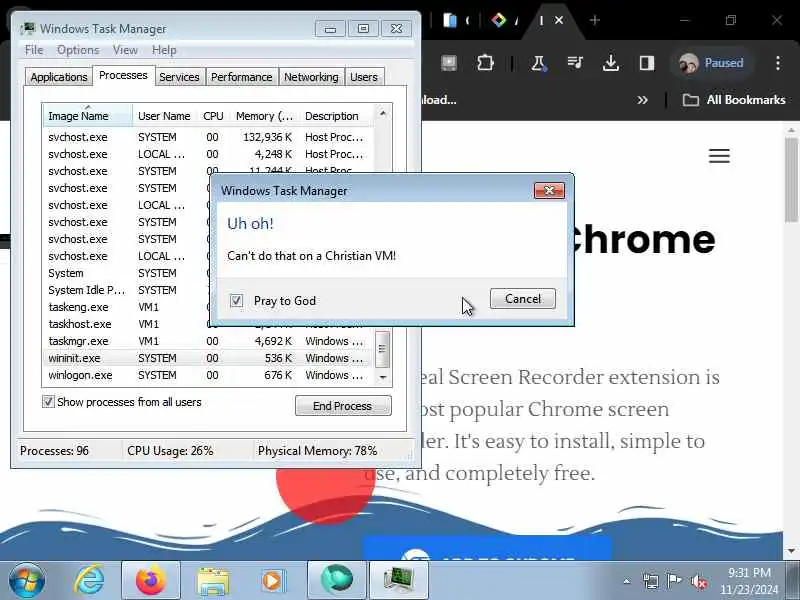Open a new Chrome tab

[594, 20]
